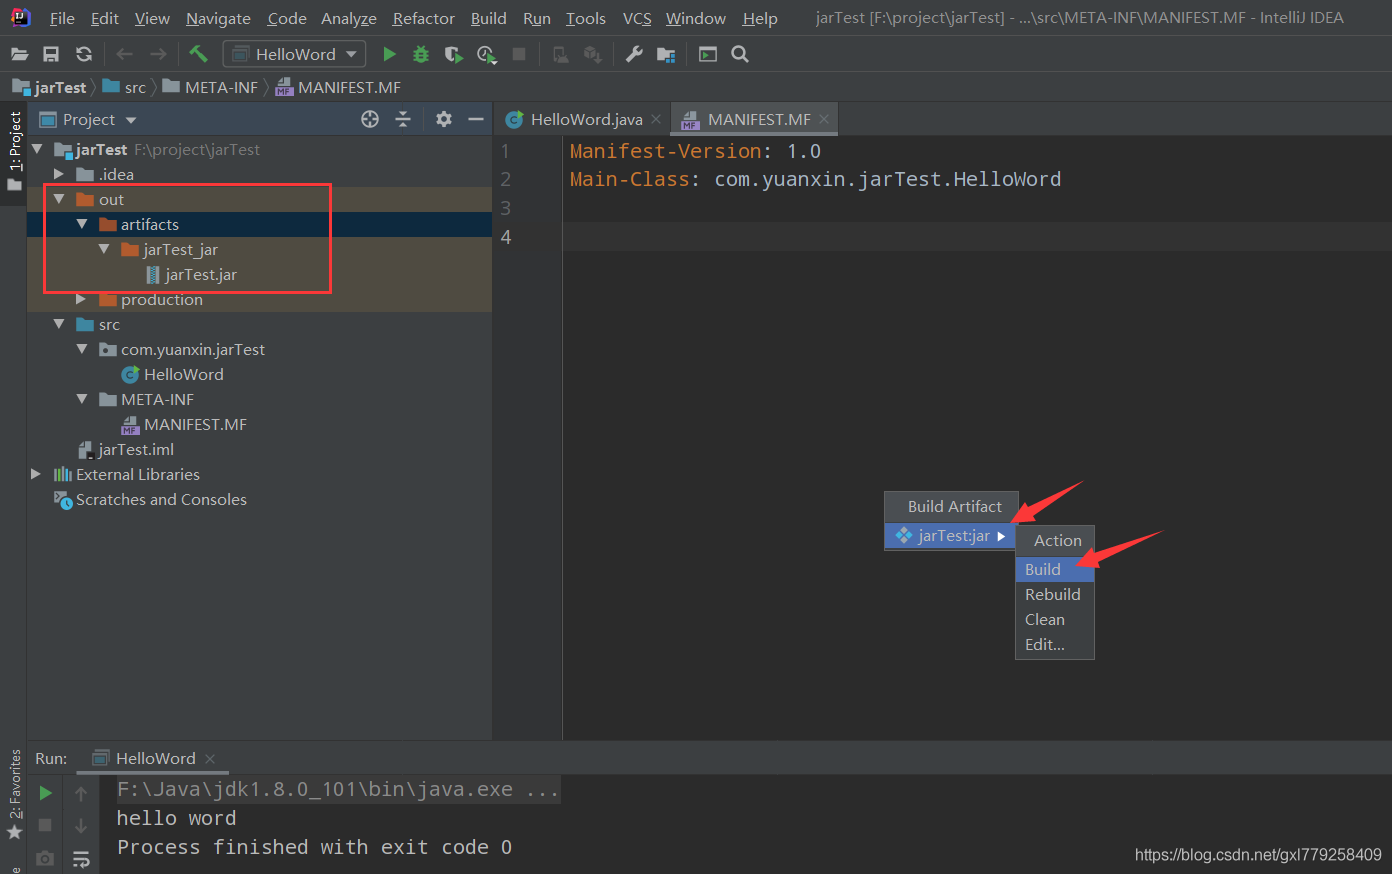Image resolution: width=1392 pixels, height=874 pixels.
Task: Start debugging with the bug icon
Action: pos(421,54)
